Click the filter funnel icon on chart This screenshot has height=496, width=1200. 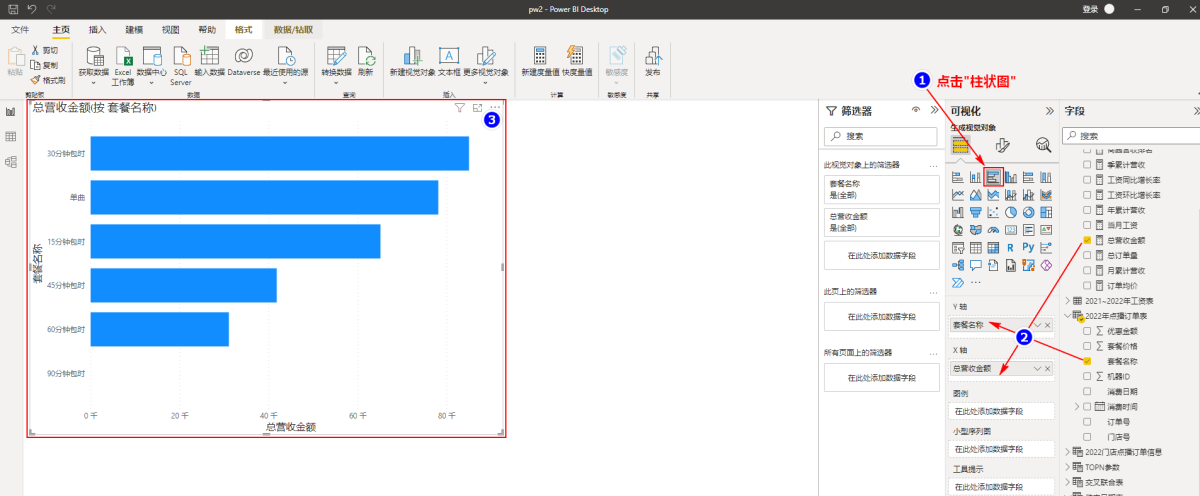click(x=460, y=107)
